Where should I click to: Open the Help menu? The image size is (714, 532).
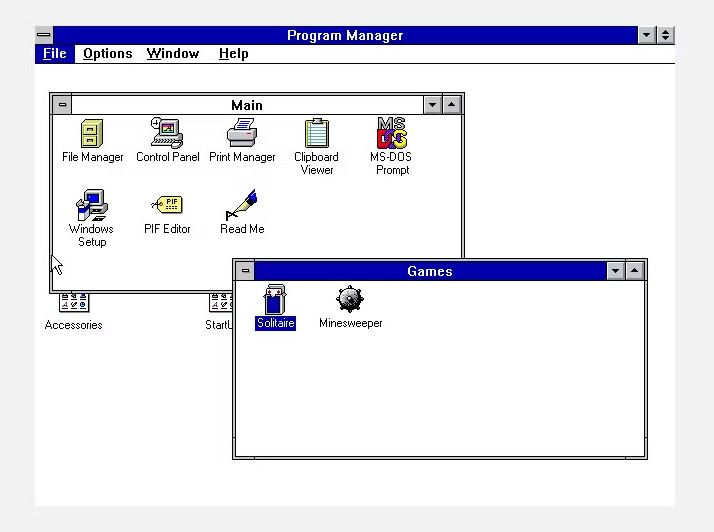(234, 54)
